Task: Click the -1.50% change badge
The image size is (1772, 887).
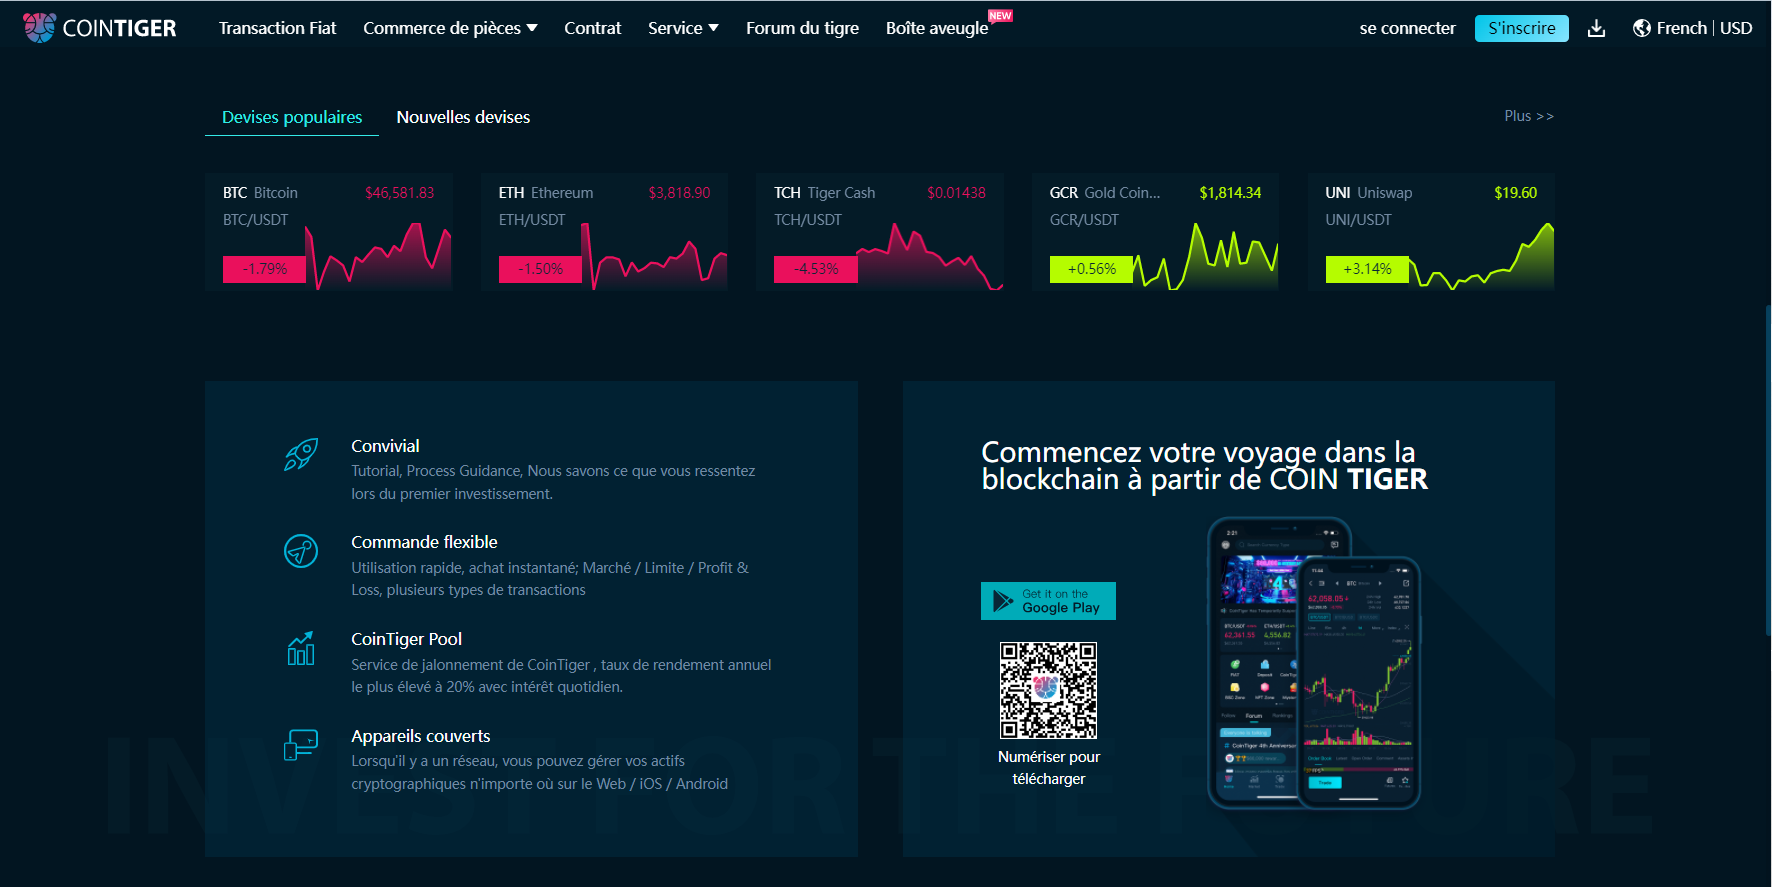Action: click(540, 269)
